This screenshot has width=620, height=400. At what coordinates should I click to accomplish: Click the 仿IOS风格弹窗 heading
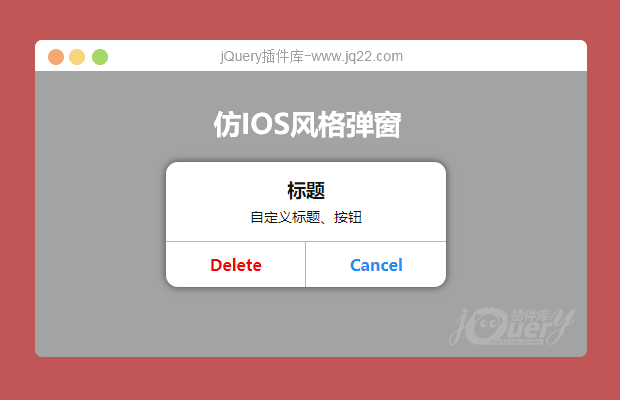coord(308,125)
